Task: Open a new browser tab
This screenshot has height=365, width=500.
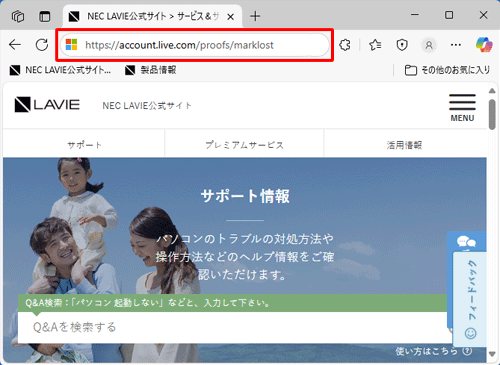Action: coord(255,16)
